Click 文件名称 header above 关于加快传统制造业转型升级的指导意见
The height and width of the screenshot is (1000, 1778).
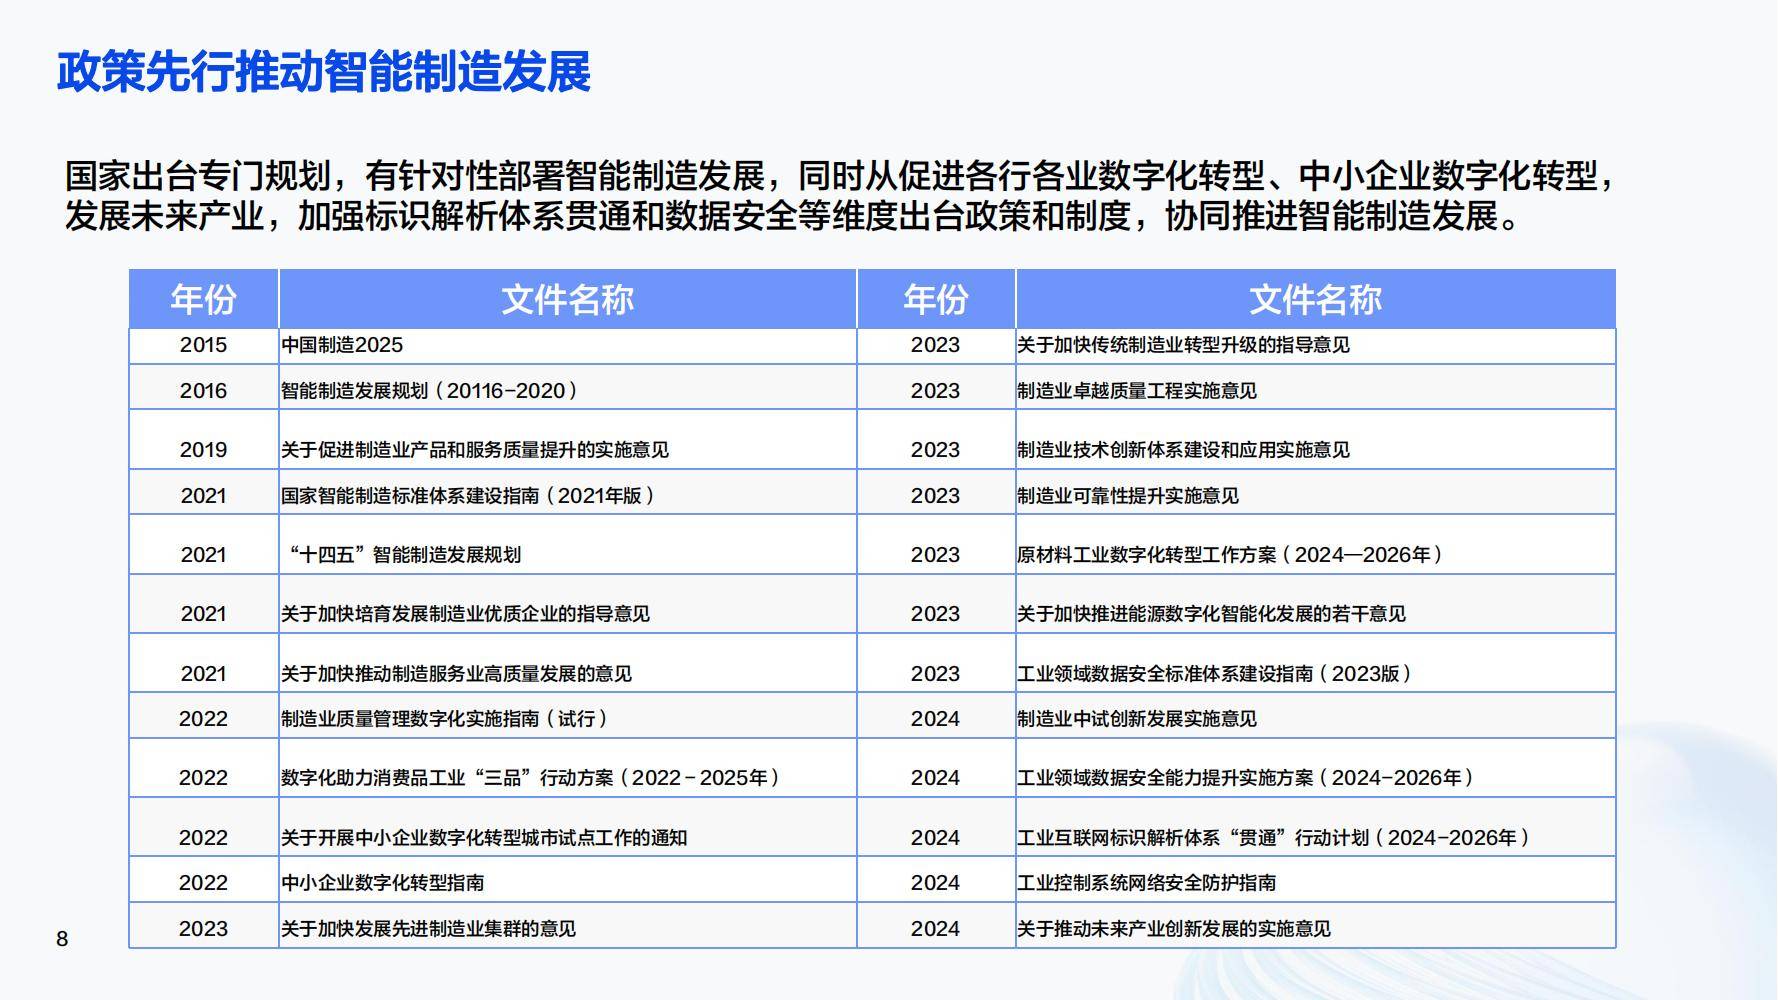click(1315, 299)
